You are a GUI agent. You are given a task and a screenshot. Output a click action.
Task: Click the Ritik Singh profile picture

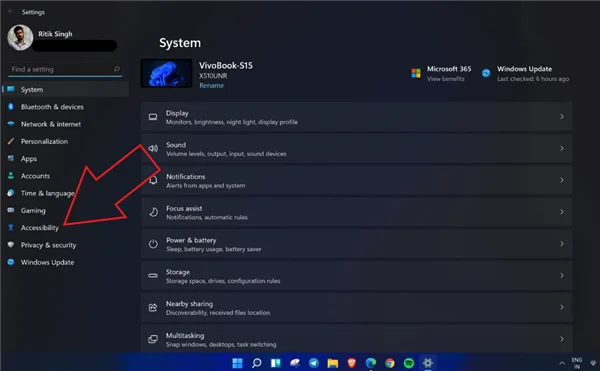point(20,37)
